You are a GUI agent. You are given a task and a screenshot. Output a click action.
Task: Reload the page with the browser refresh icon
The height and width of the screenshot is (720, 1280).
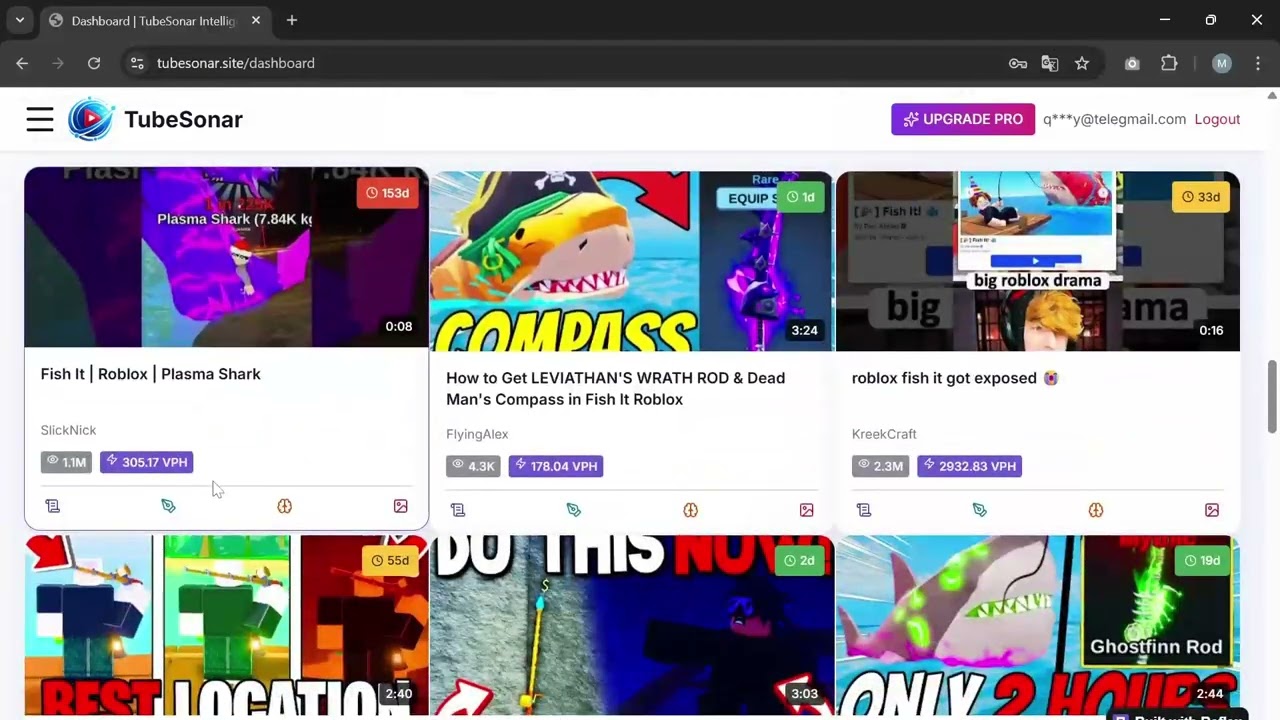click(94, 63)
